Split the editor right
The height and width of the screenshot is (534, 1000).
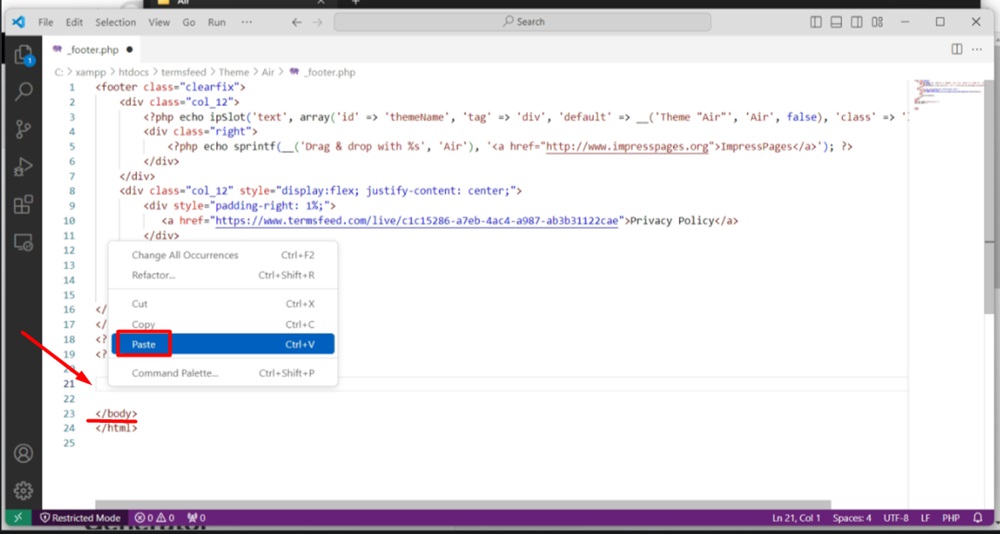tap(957, 49)
